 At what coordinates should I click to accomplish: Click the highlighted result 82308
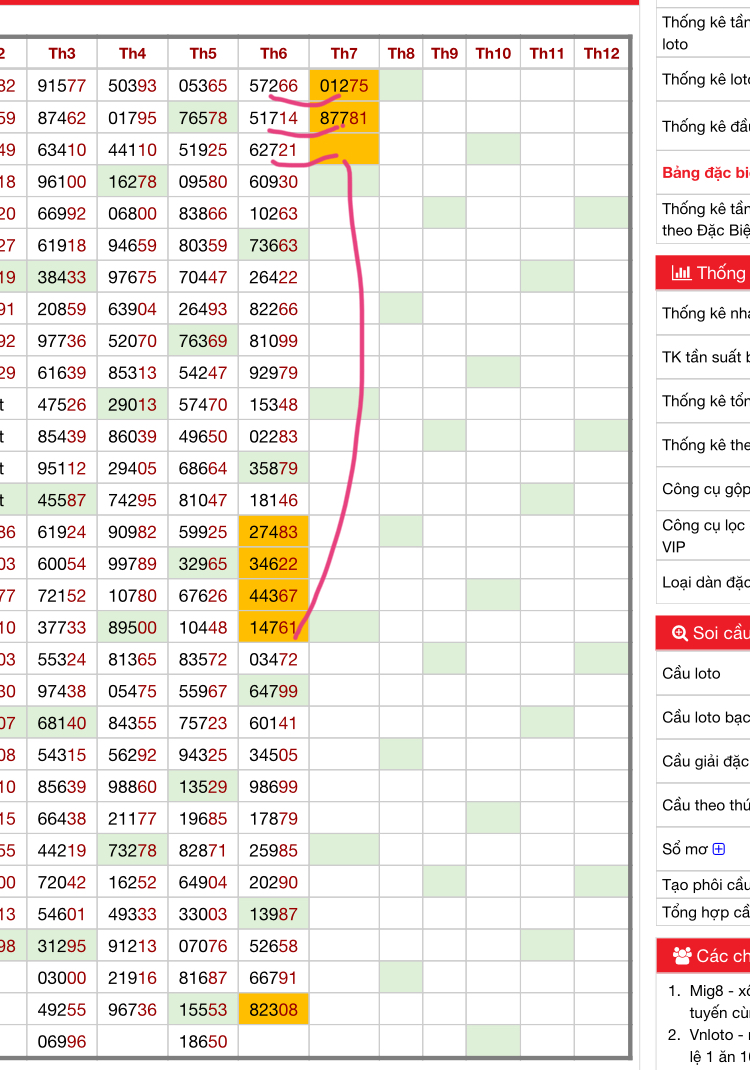click(273, 1010)
